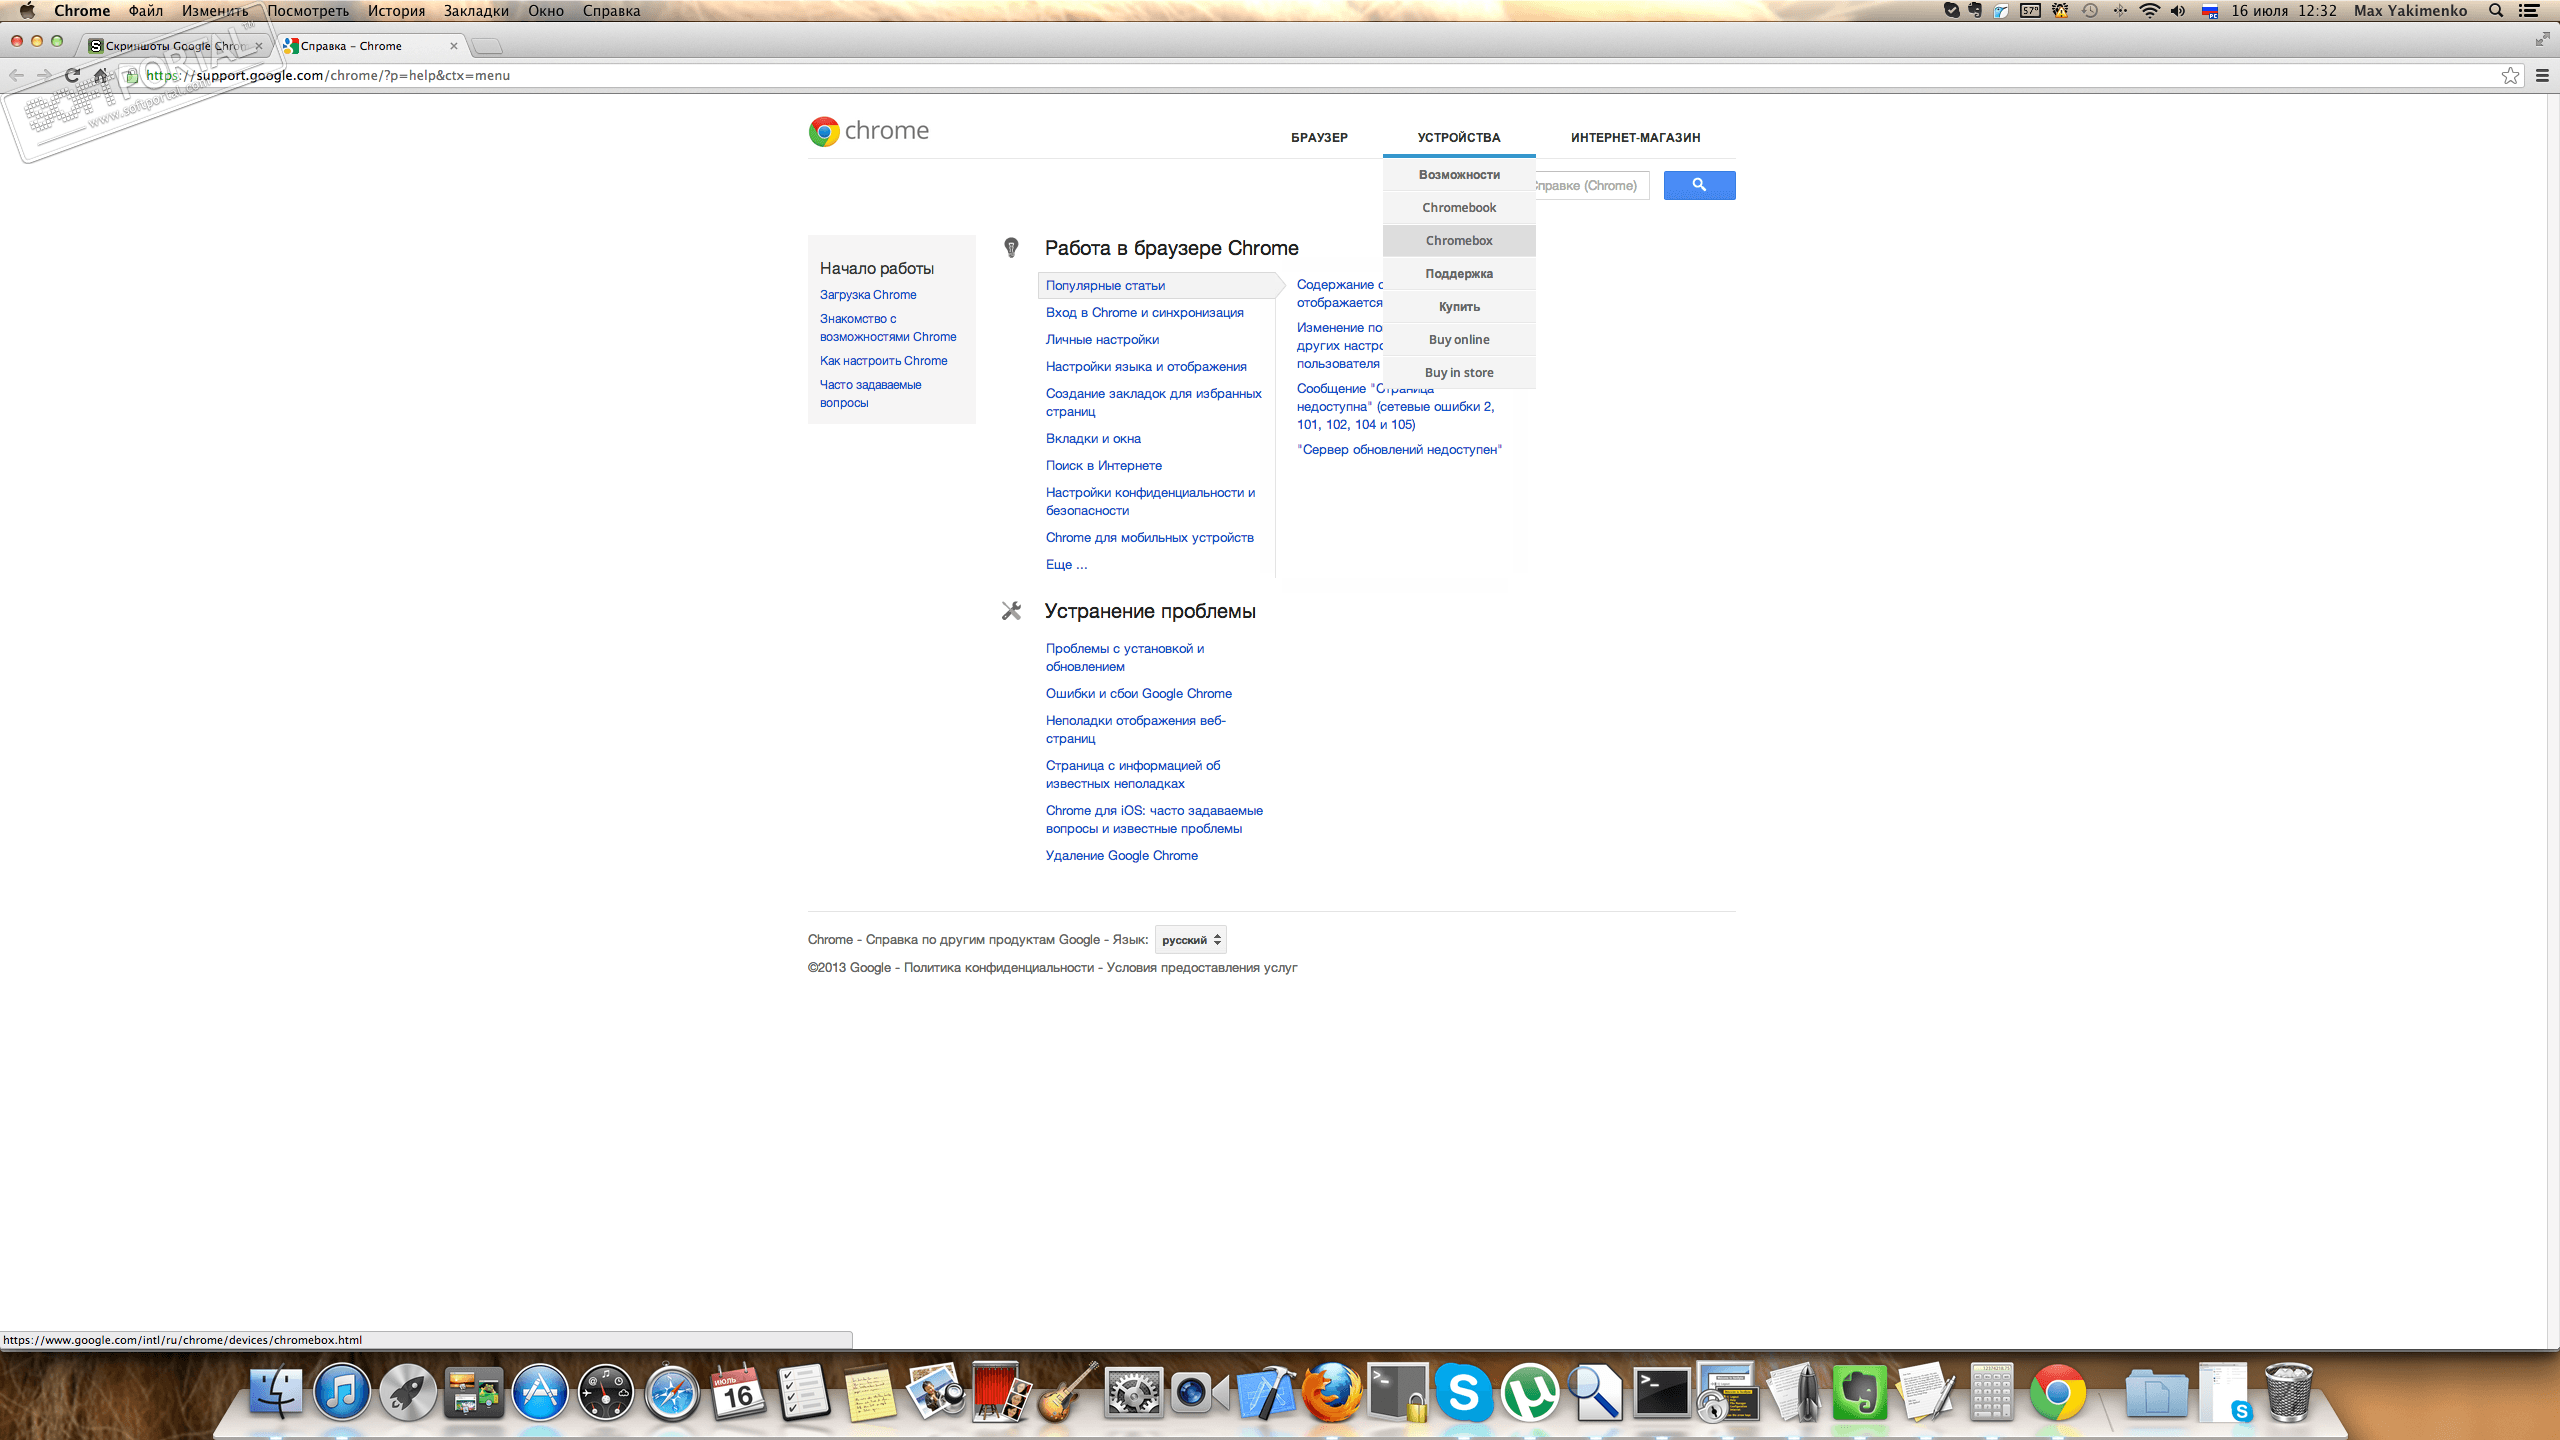Viewport: 2560px width, 1440px height.
Task: Click the home page icon
Action: [101, 75]
